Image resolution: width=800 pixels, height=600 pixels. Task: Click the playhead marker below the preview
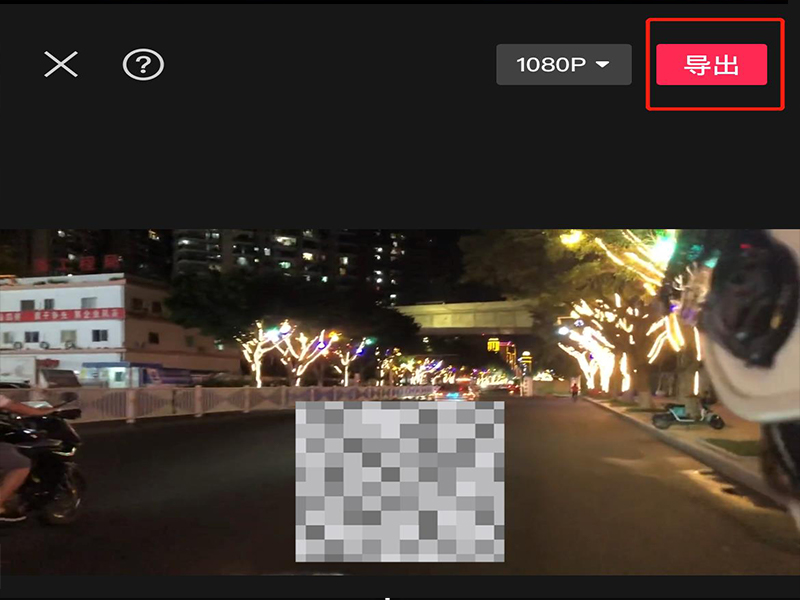click(388, 595)
